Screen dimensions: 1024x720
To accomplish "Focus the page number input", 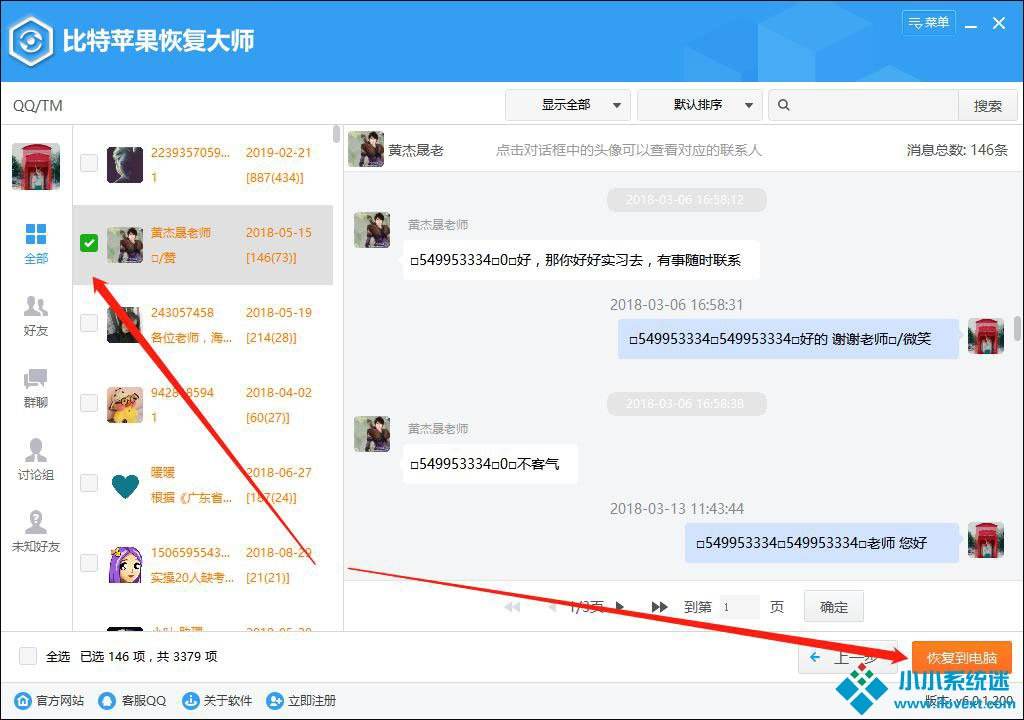I will pyautogui.click(x=739, y=607).
